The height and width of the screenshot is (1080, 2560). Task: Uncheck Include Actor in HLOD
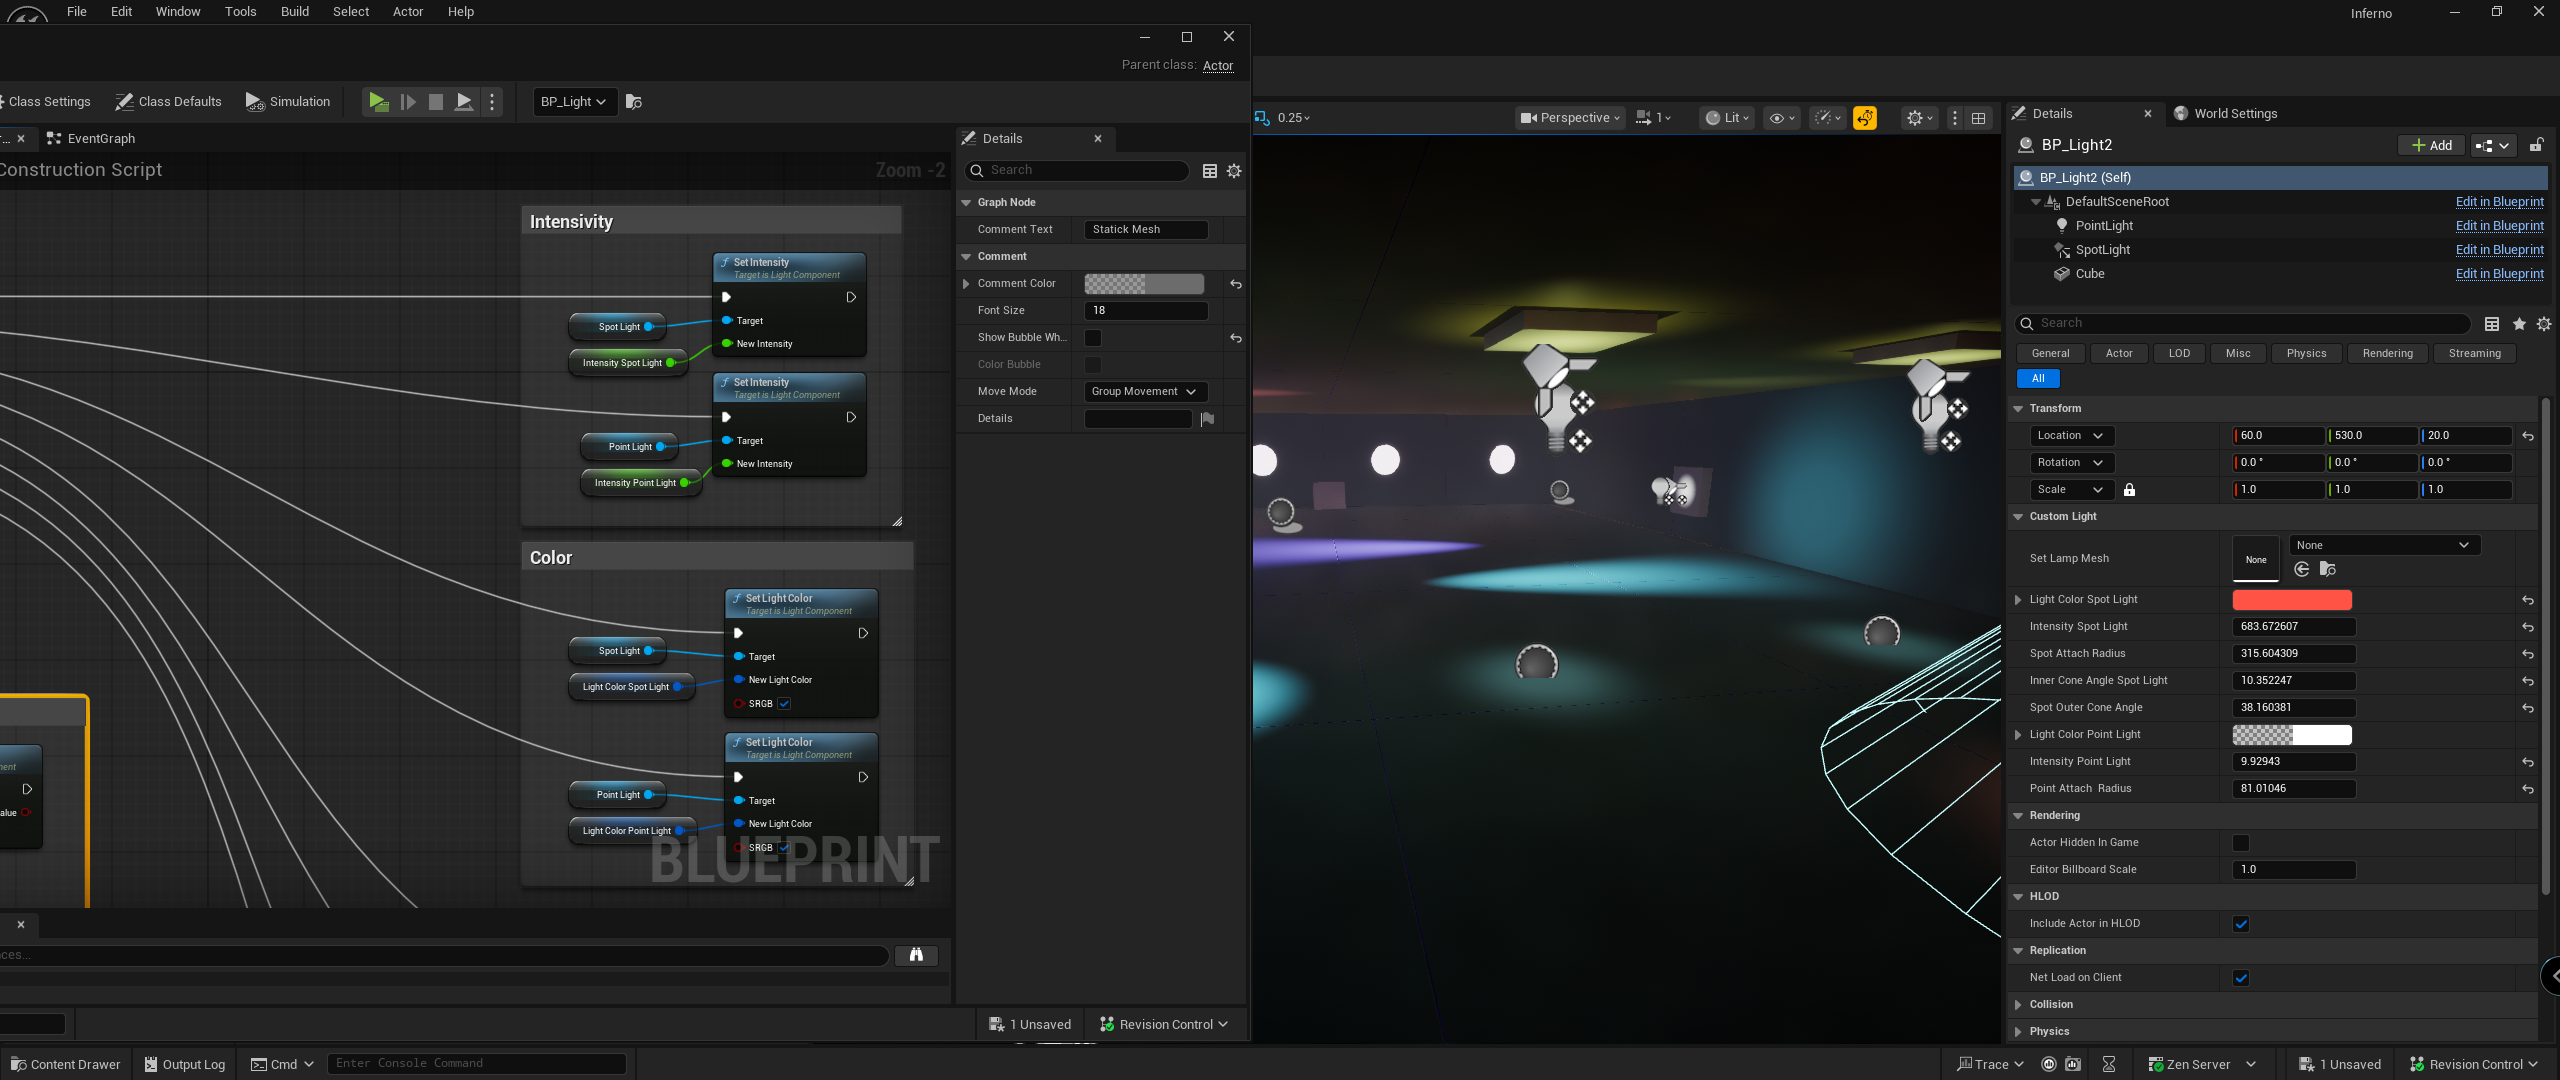click(2241, 924)
